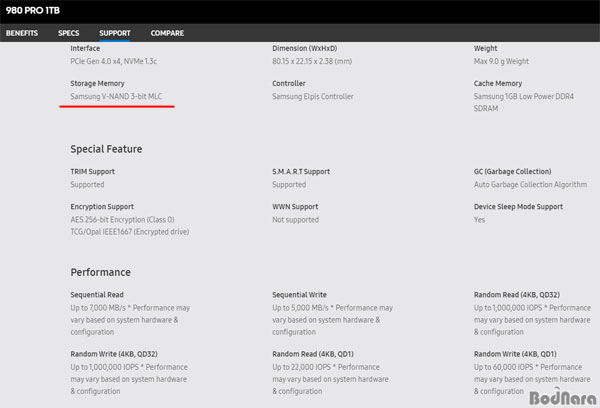
Task: Click Device Sleep Mode Support label
Action: (x=518, y=207)
